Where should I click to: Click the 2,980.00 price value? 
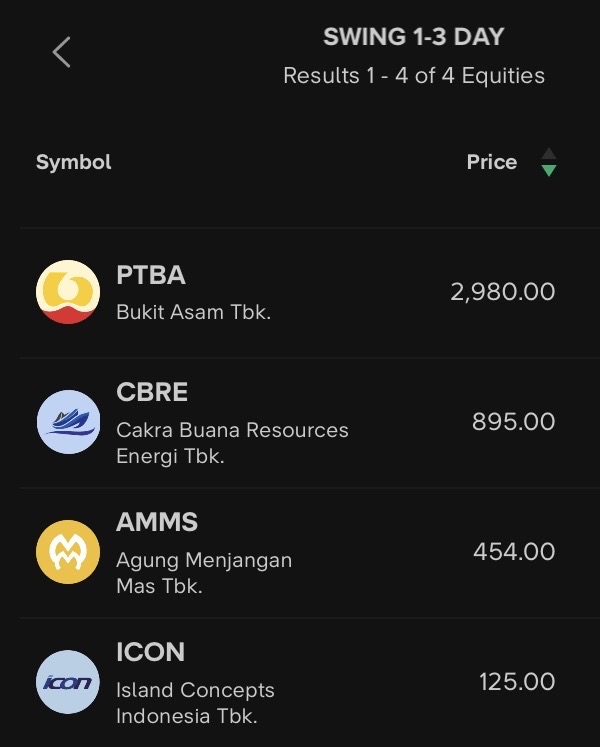pyautogui.click(x=502, y=292)
